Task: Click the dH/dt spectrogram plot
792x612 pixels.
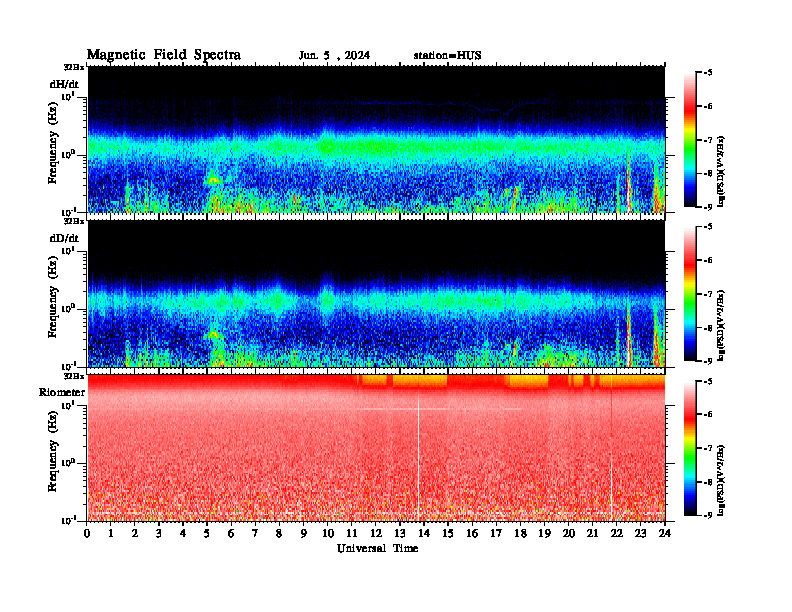Action: click(376, 139)
